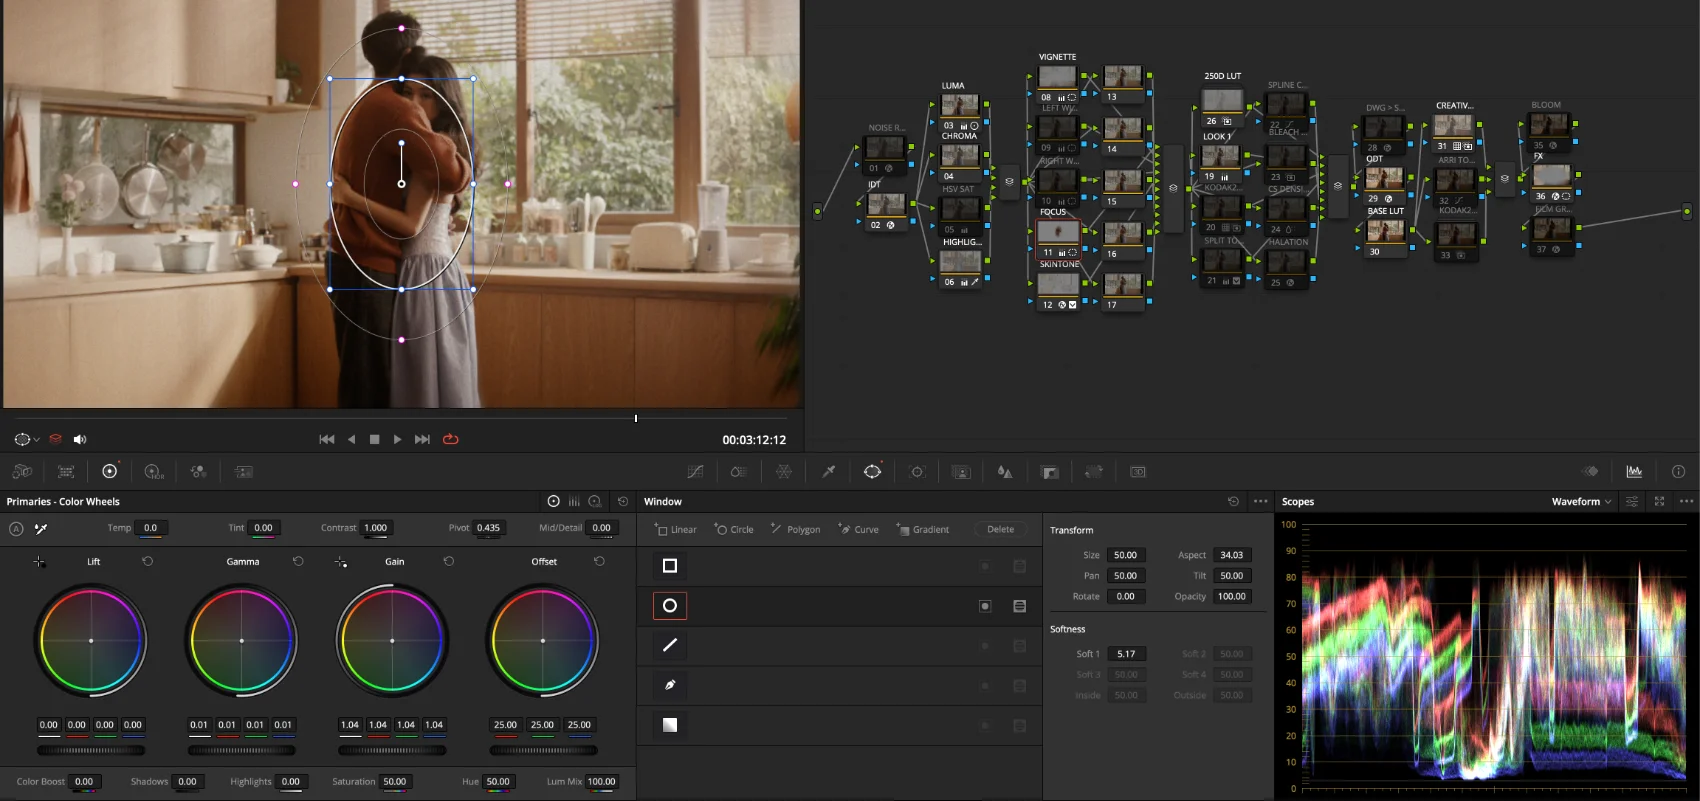Image resolution: width=1700 pixels, height=801 pixels.
Task: Mute the viewer audio speaker
Action: coord(80,439)
